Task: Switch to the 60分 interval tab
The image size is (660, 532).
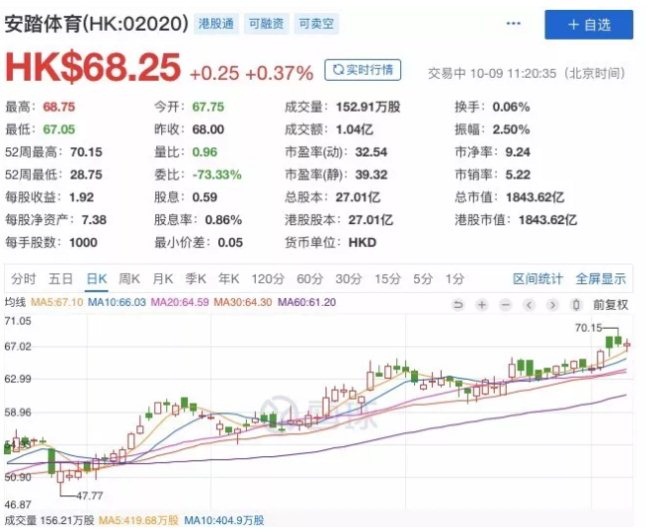Action: coord(309,279)
